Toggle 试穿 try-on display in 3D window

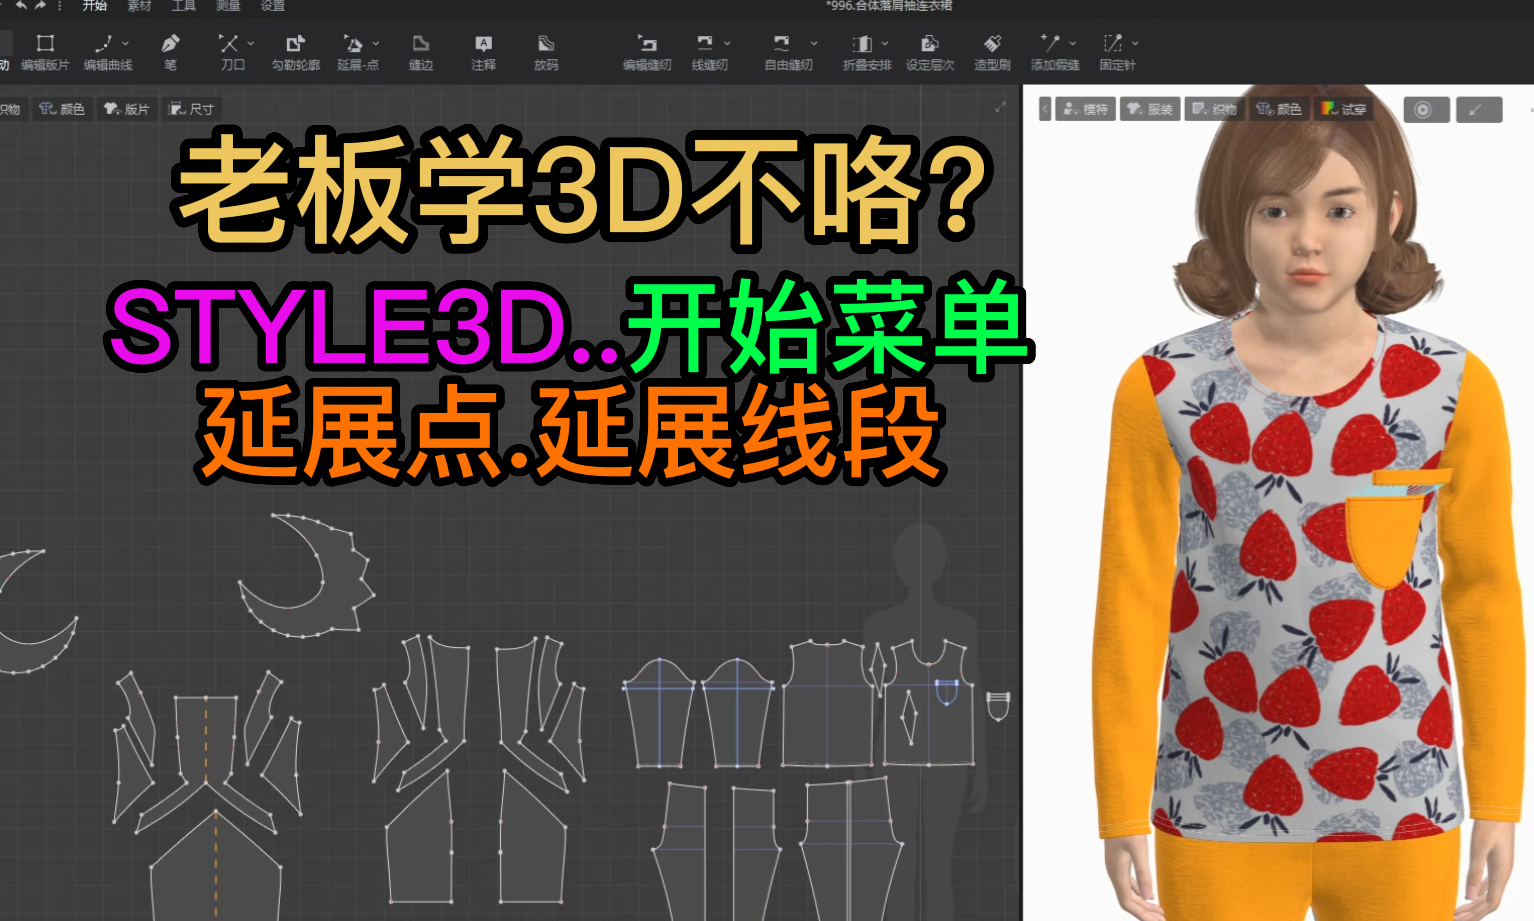pyautogui.click(x=1344, y=109)
